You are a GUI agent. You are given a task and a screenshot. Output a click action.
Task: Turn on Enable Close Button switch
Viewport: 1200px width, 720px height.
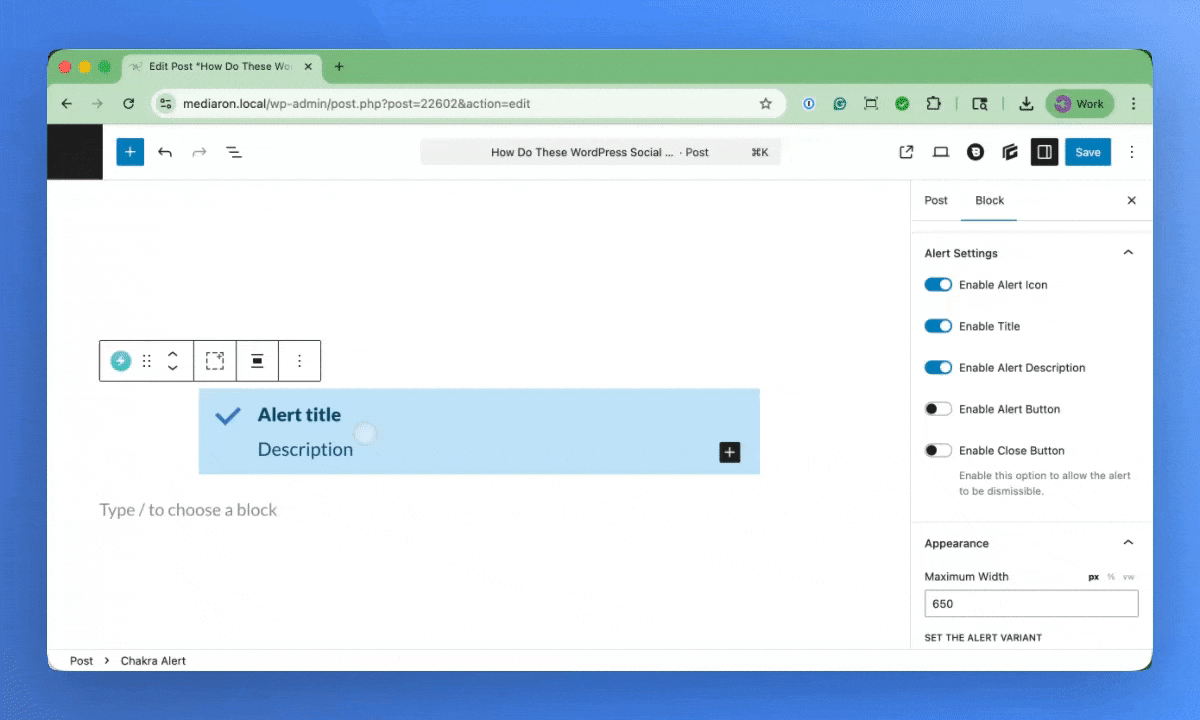pos(938,451)
